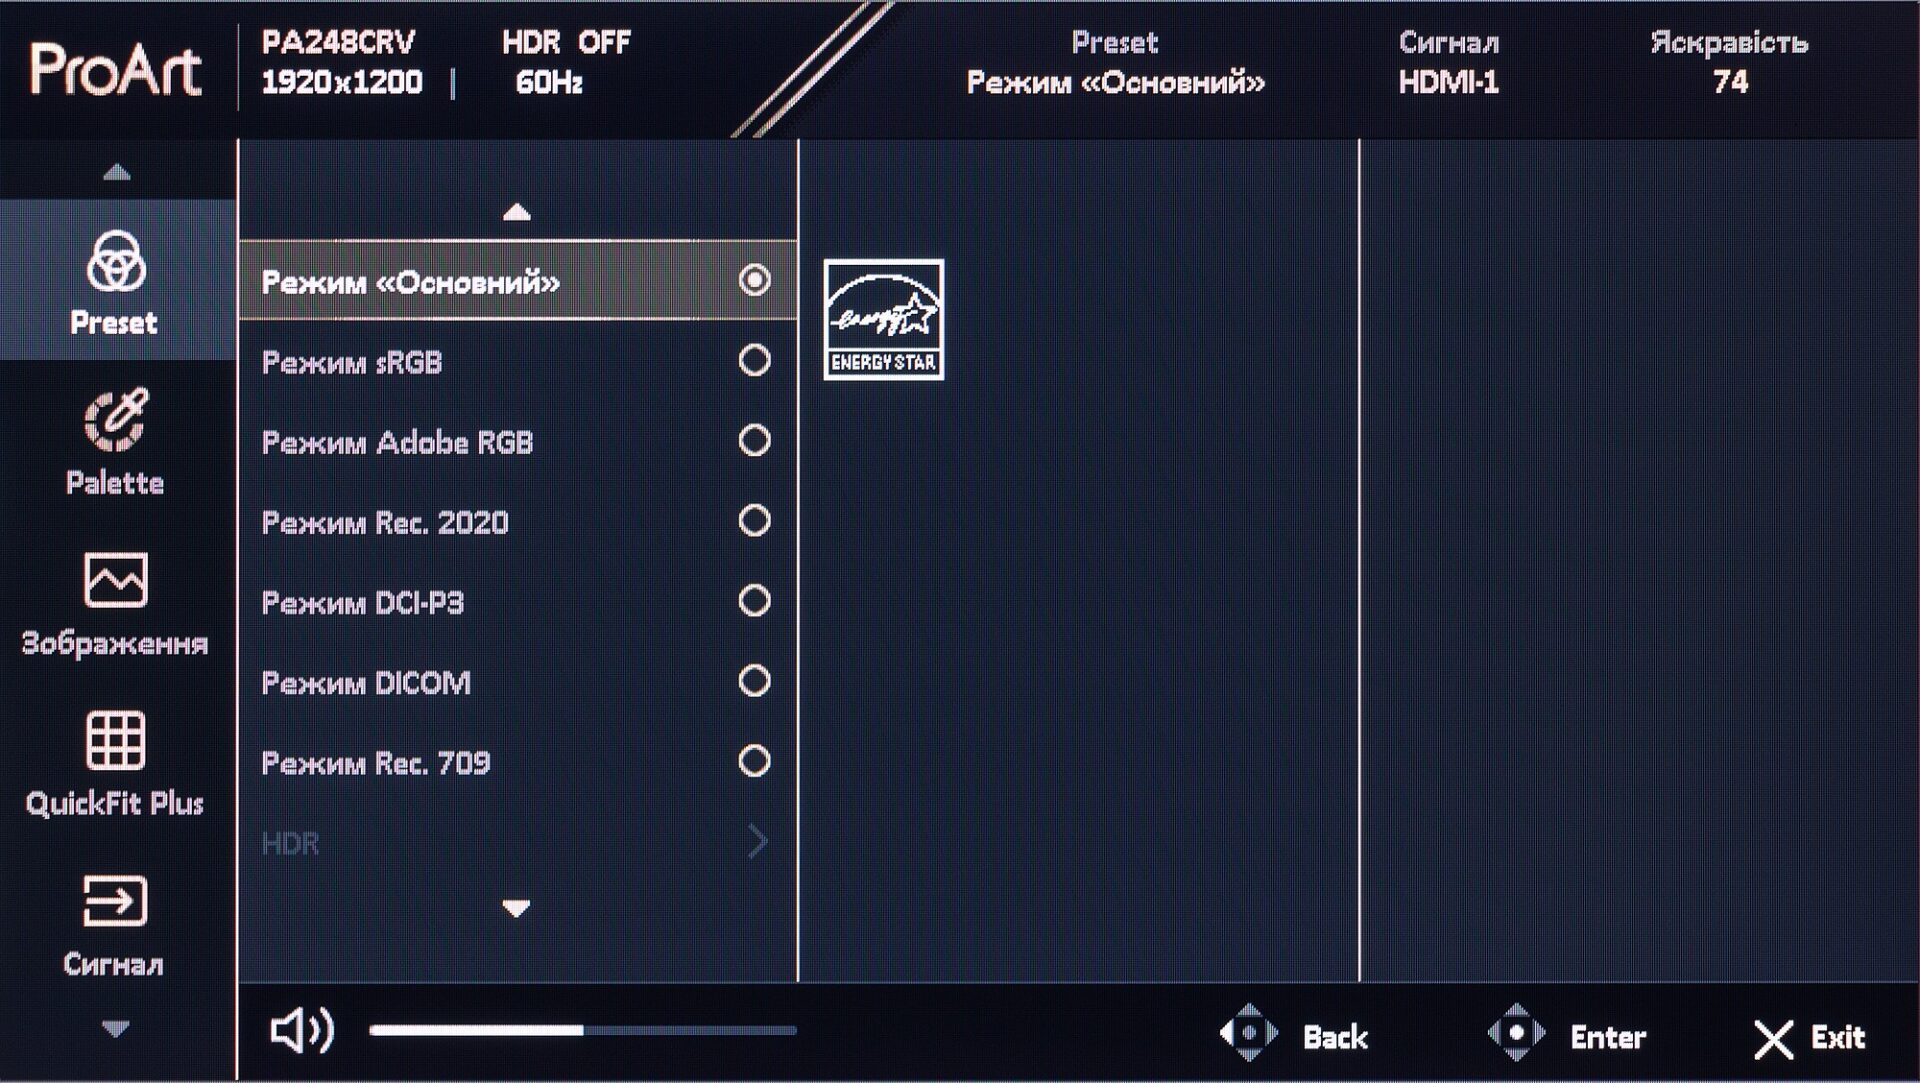Click the HDMI-1 signal value
Screen dimensions: 1920x1083
tap(1449, 82)
